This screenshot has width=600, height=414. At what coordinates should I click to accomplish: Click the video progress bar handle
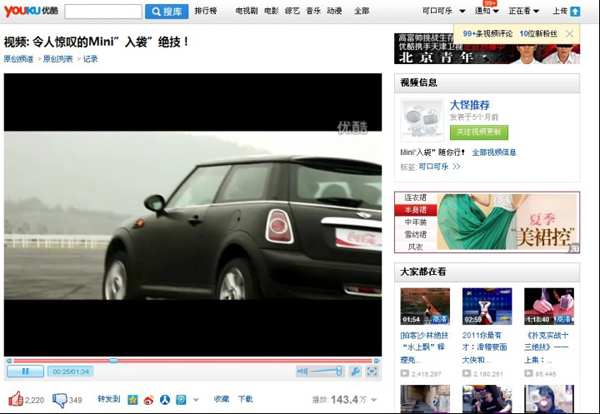click(x=113, y=360)
